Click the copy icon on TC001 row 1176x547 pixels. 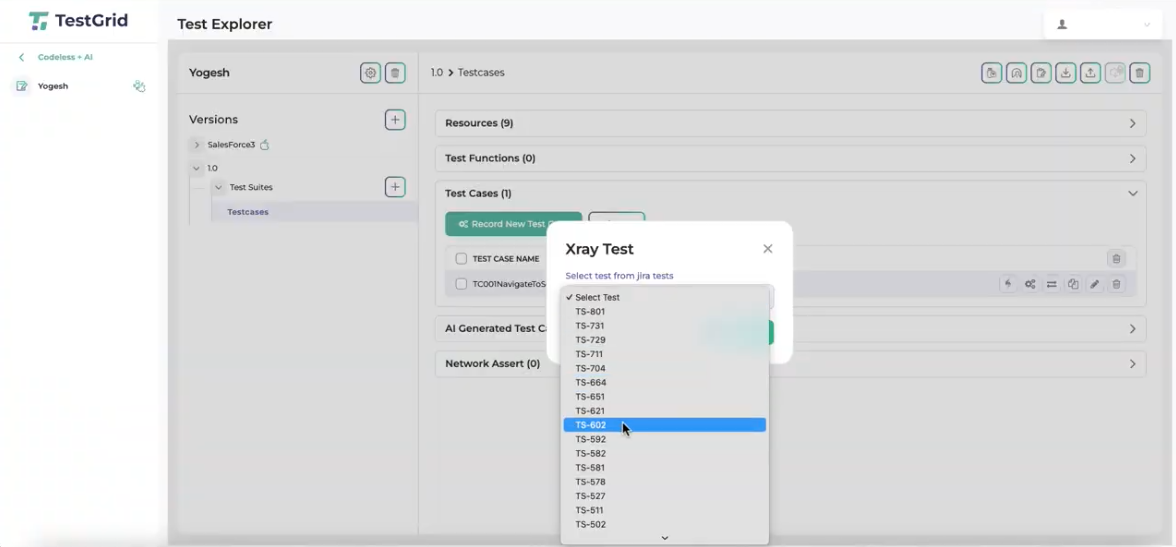tap(1073, 284)
